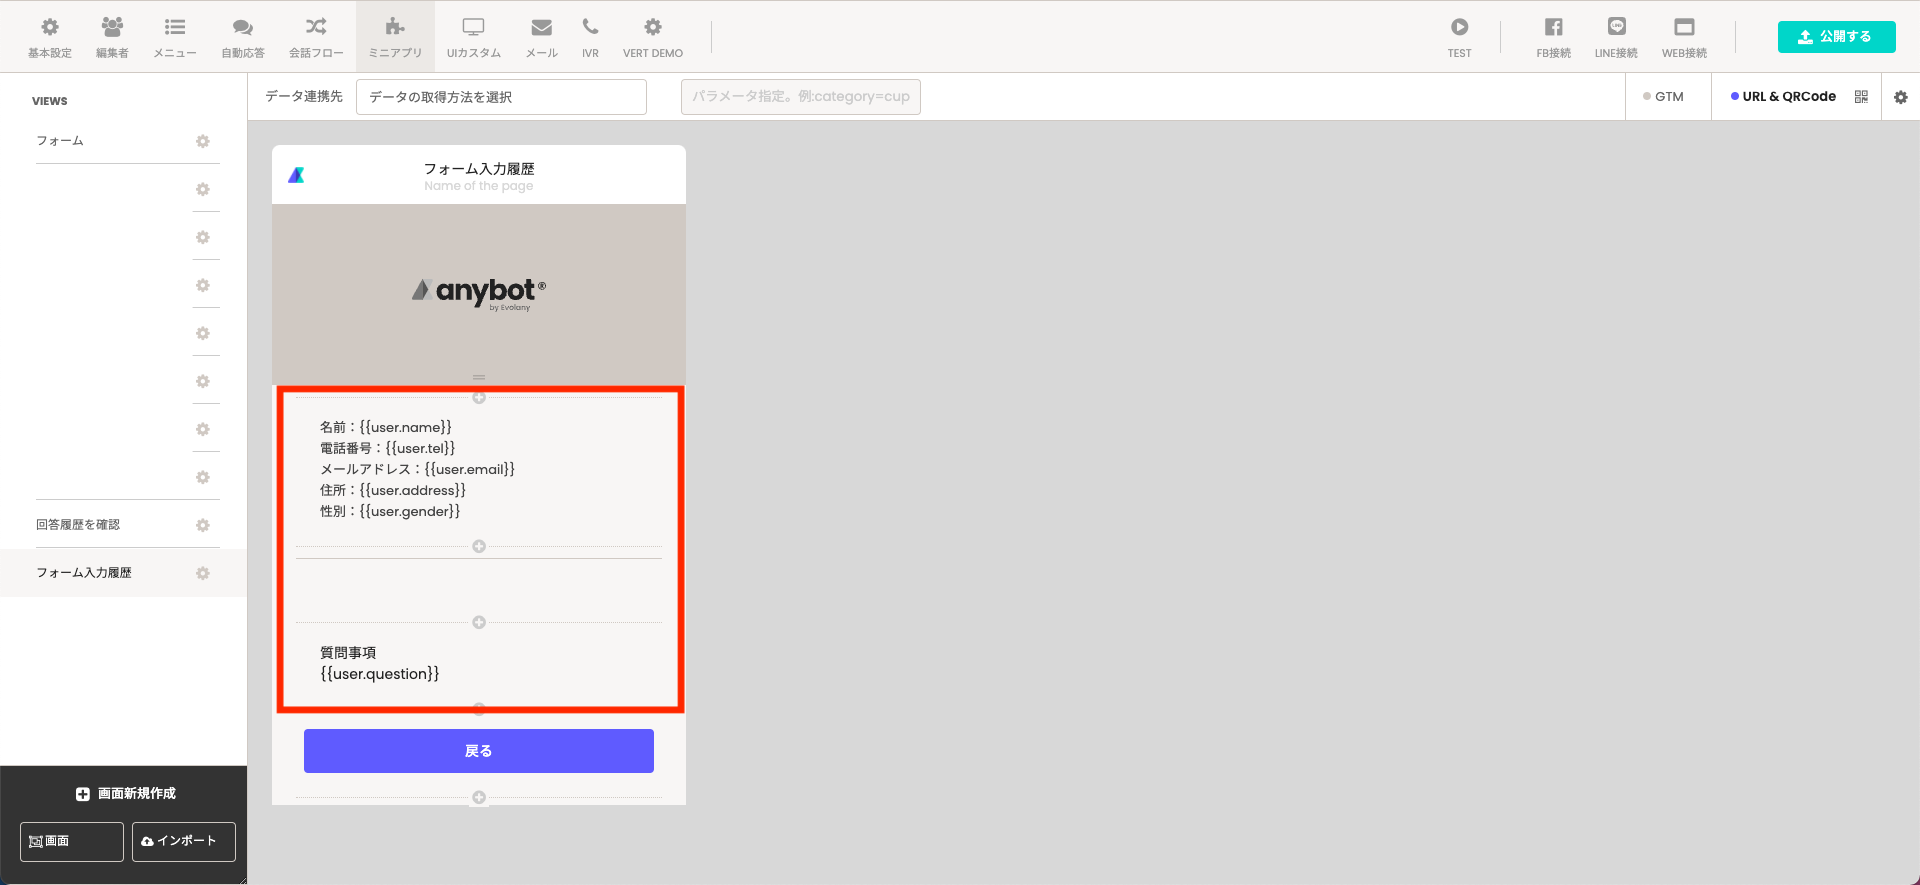Click the QR code icon next to URL & QRCode
Image resolution: width=1920 pixels, height=885 pixels.
1861,97
